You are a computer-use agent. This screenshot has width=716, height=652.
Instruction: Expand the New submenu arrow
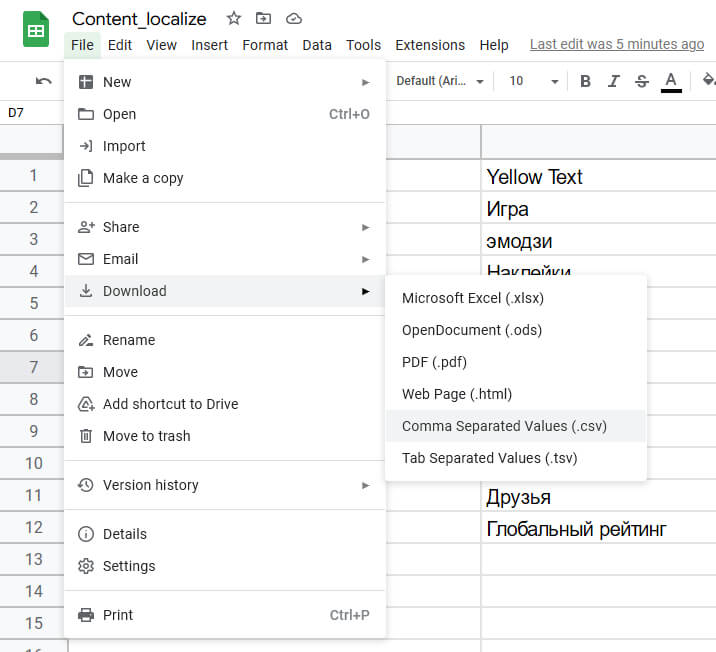tap(365, 83)
